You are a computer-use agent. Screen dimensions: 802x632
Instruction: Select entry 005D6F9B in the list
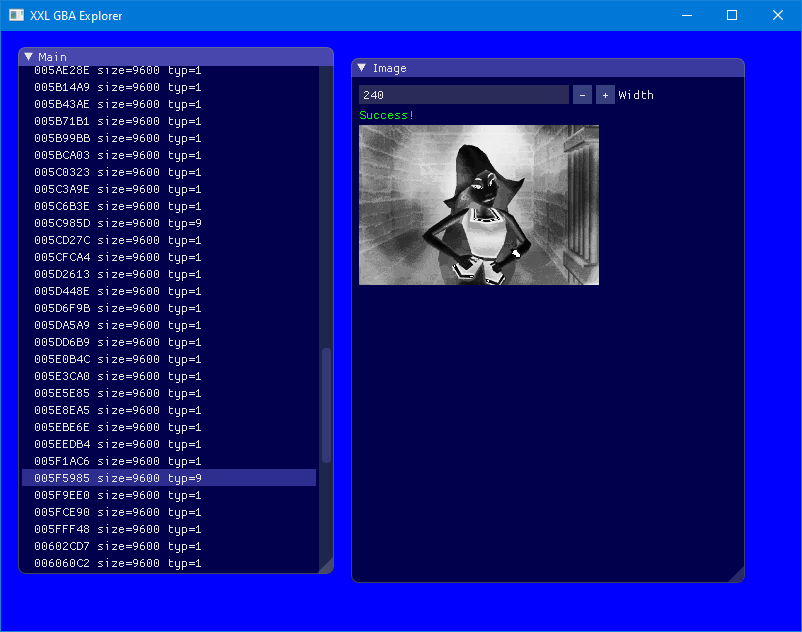pyautogui.click(x=169, y=308)
